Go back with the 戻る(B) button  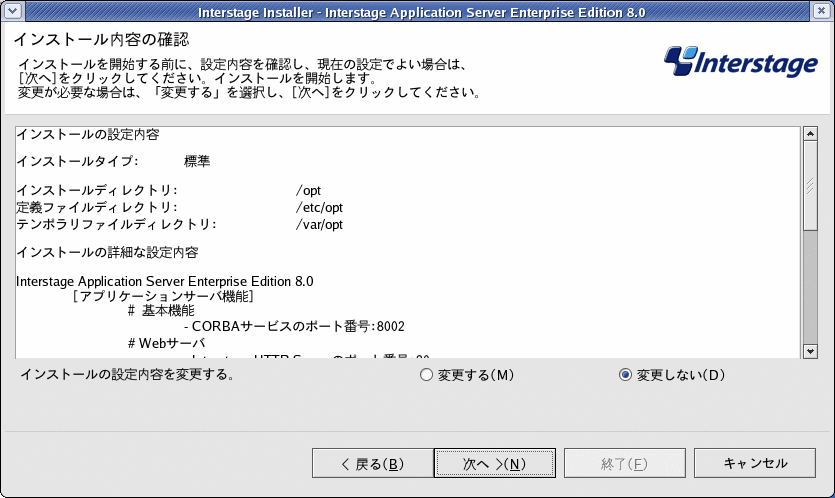pyautogui.click(x=373, y=463)
